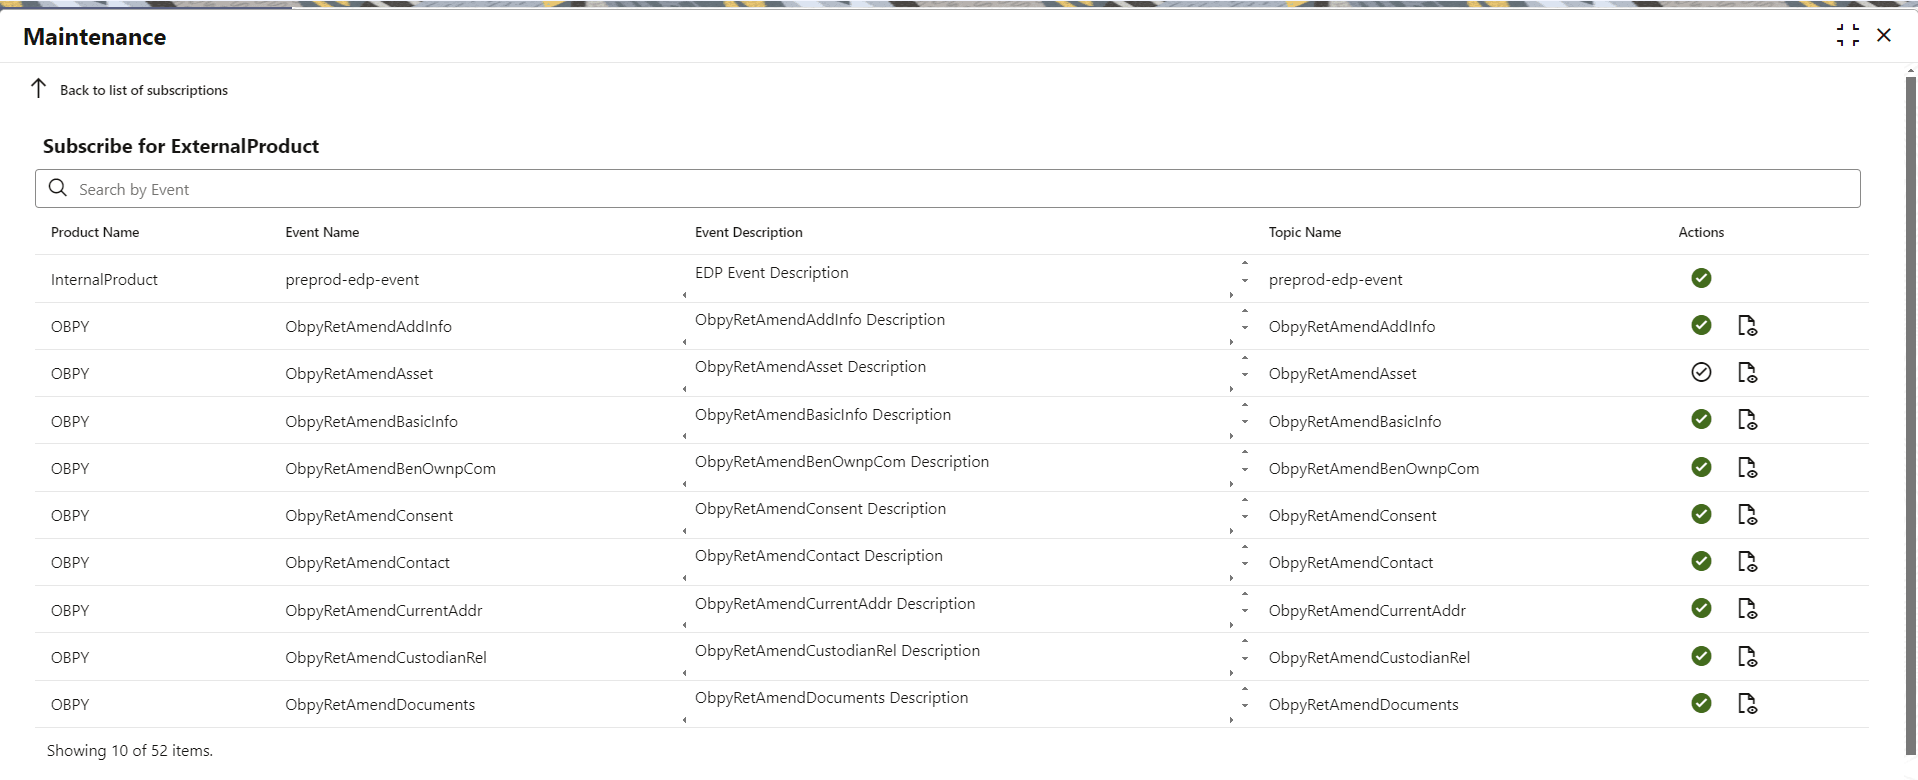
Task: Select ObpyRetAmendConsent in the Topic Name column
Action: [x=1352, y=516]
